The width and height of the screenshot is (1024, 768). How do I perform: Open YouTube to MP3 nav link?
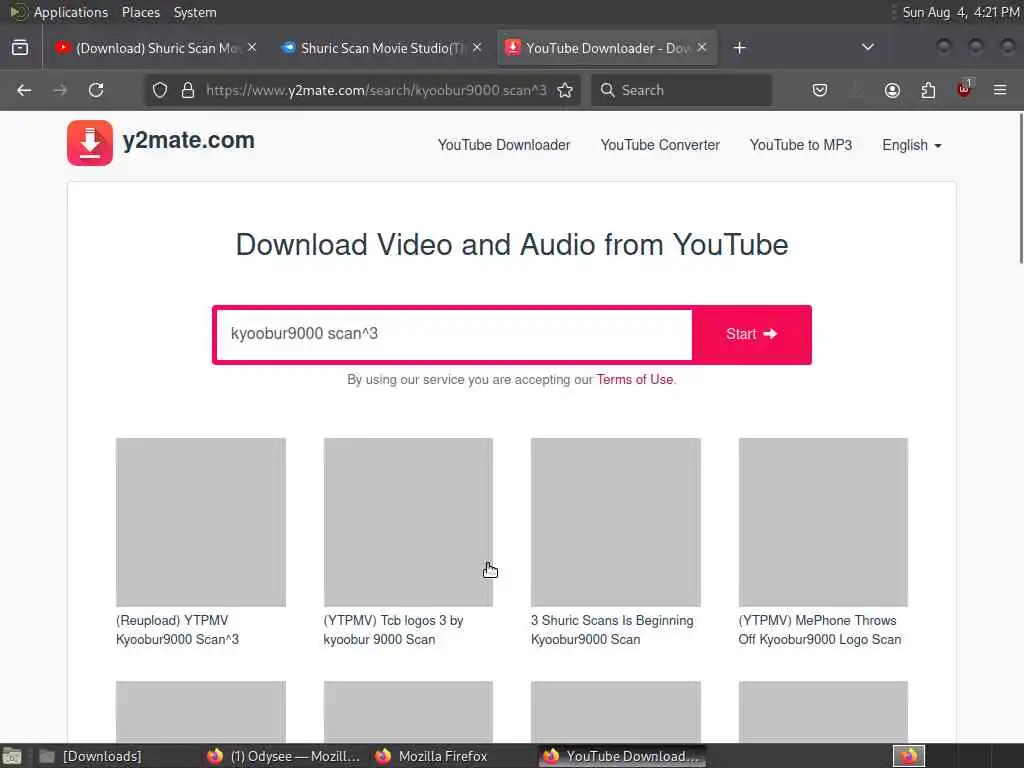click(801, 145)
